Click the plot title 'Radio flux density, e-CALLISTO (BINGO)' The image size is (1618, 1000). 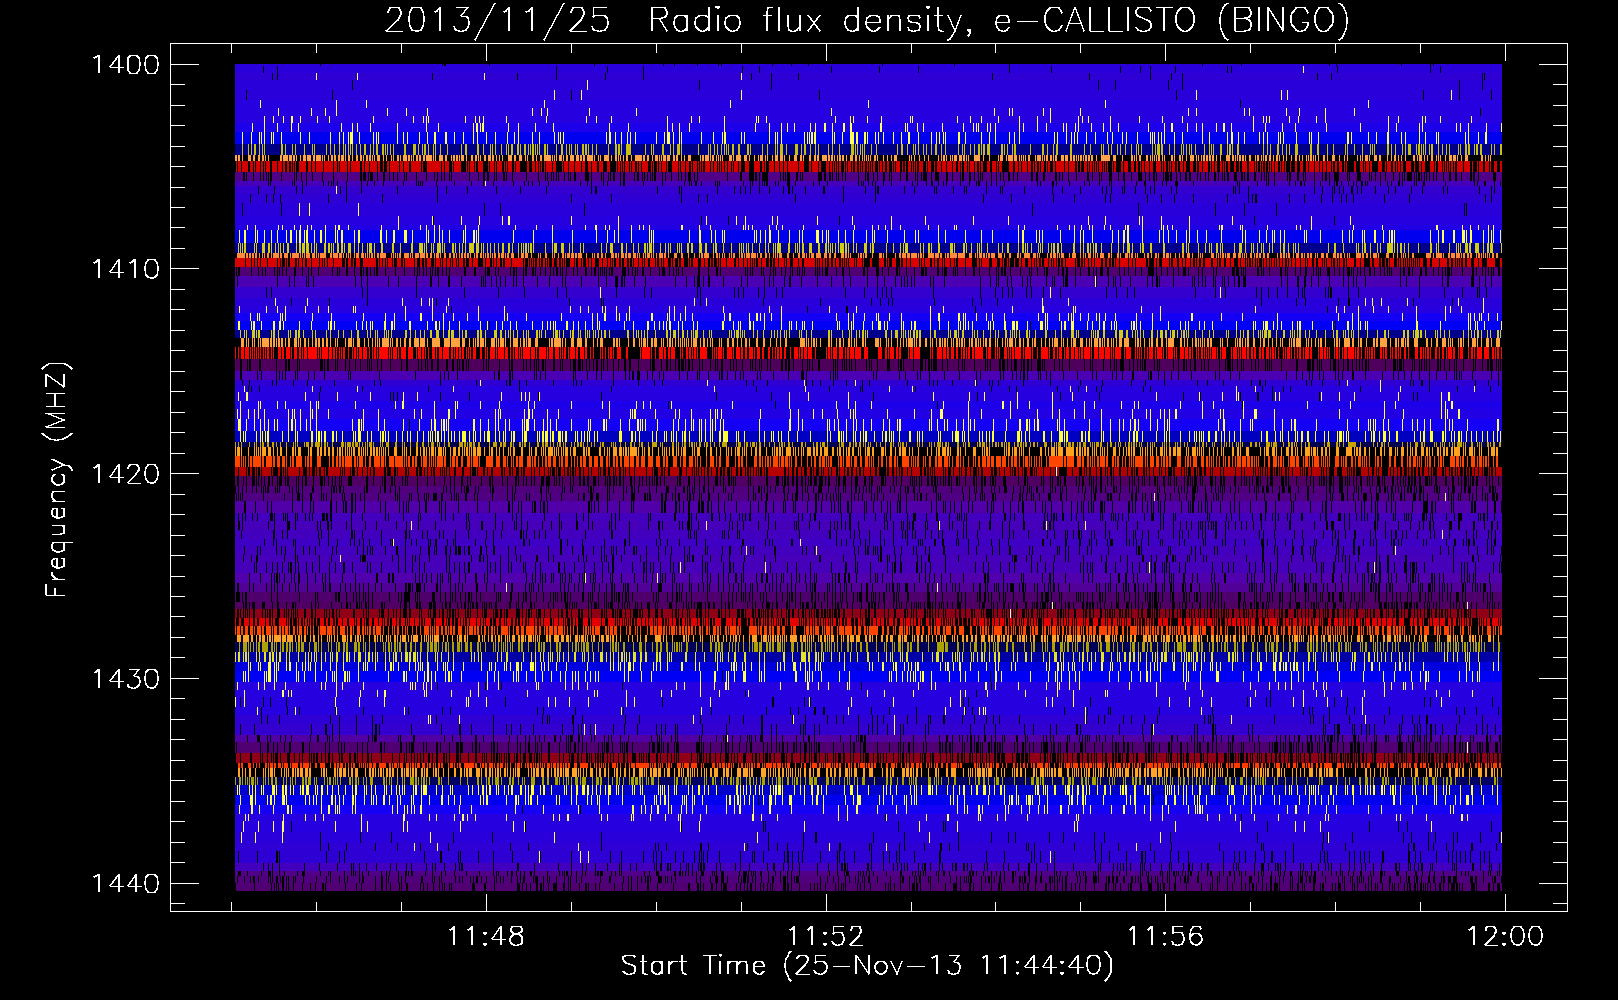(999, 21)
